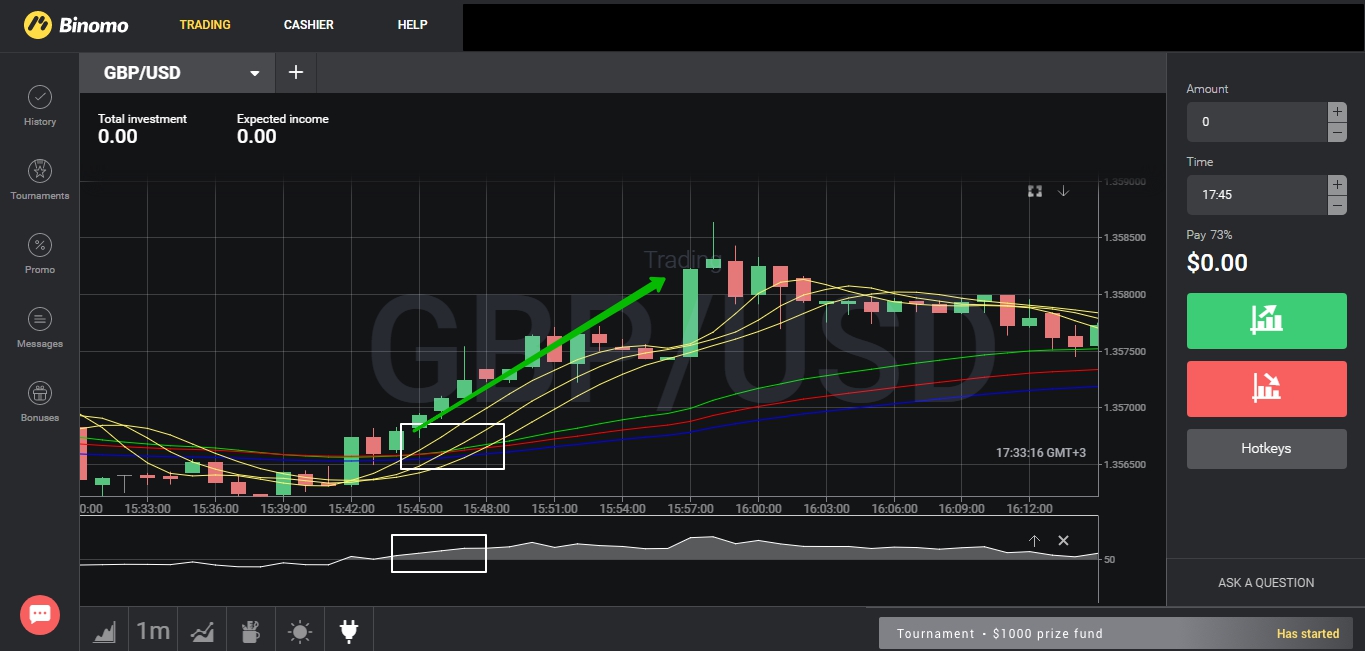
Task: Place a down (red) trade
Action: (x=1267, y=389)
